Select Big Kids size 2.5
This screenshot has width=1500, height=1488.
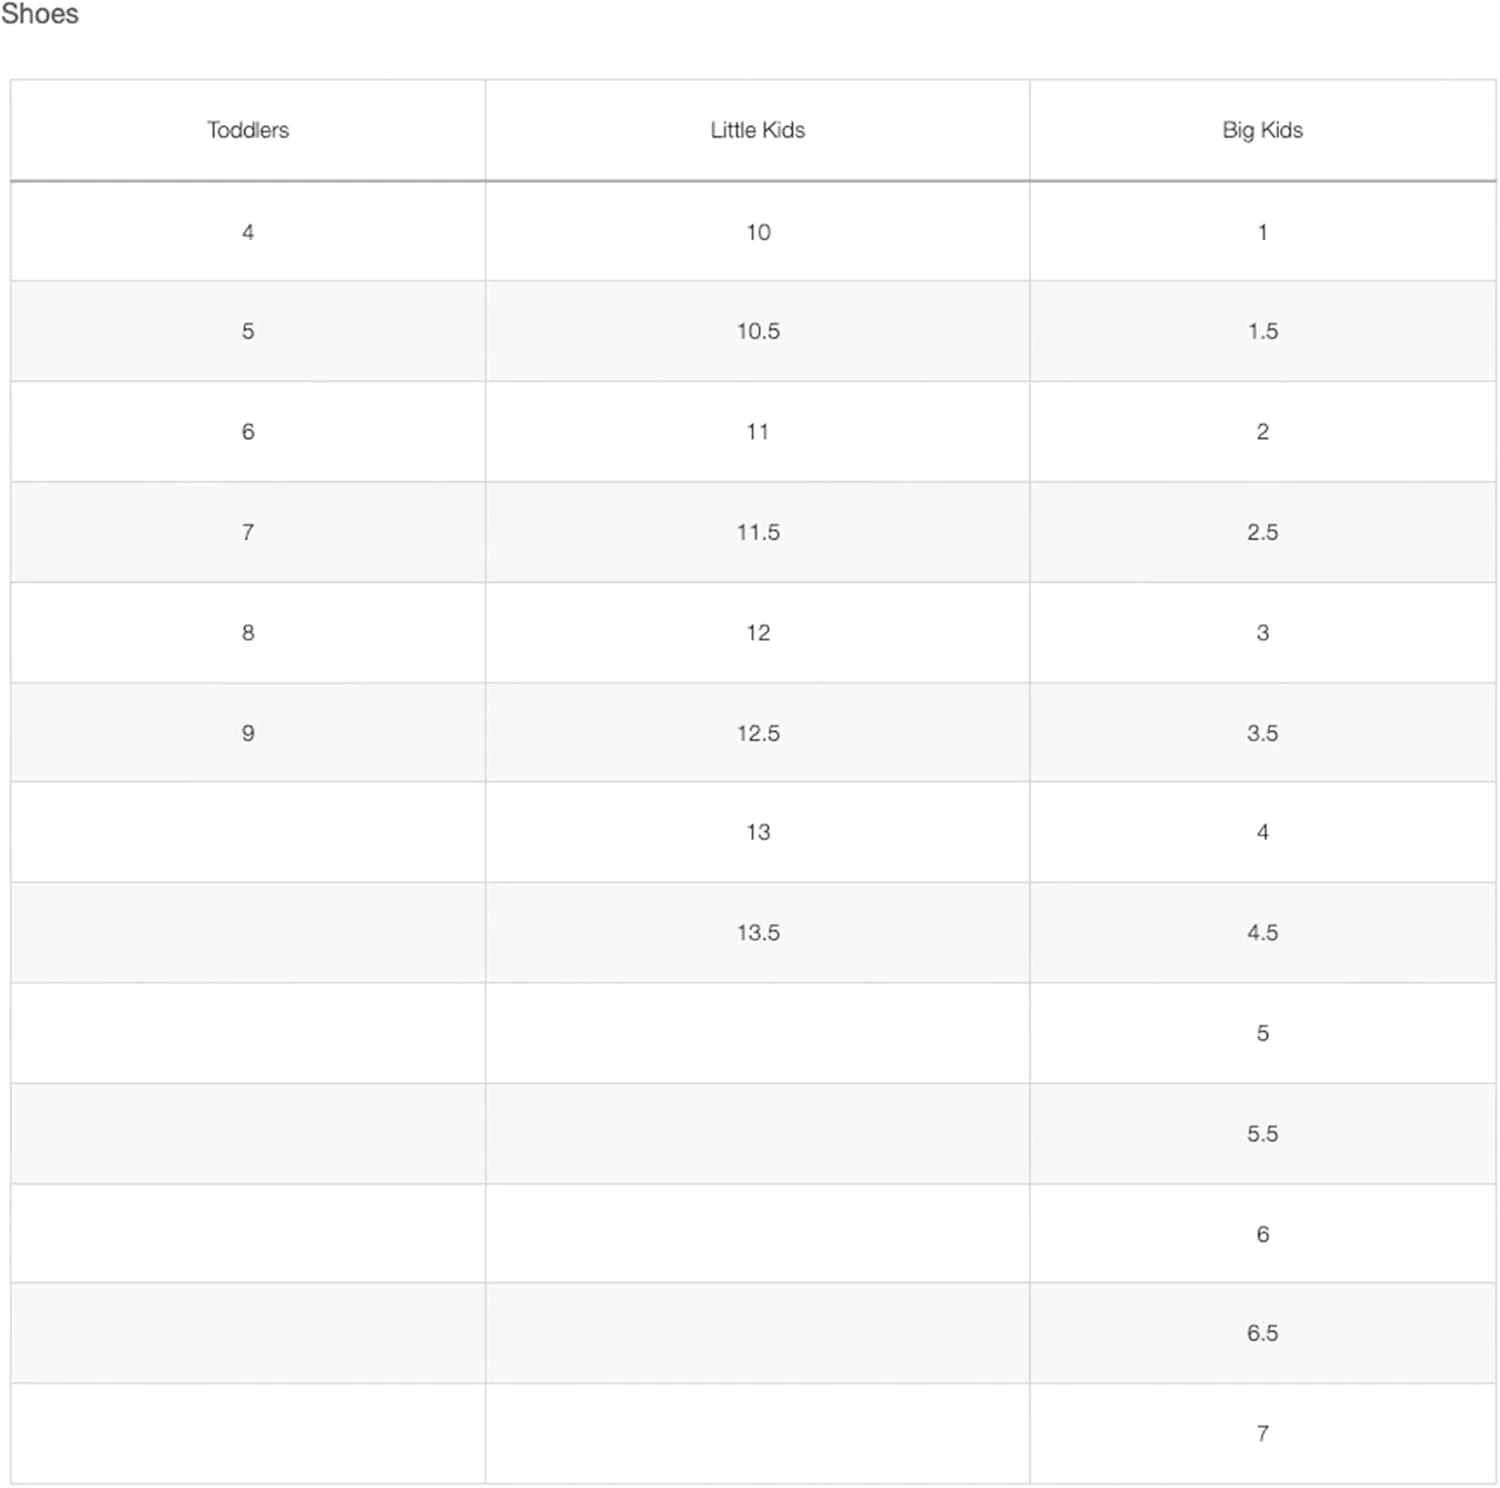(x=1263, y=532)
